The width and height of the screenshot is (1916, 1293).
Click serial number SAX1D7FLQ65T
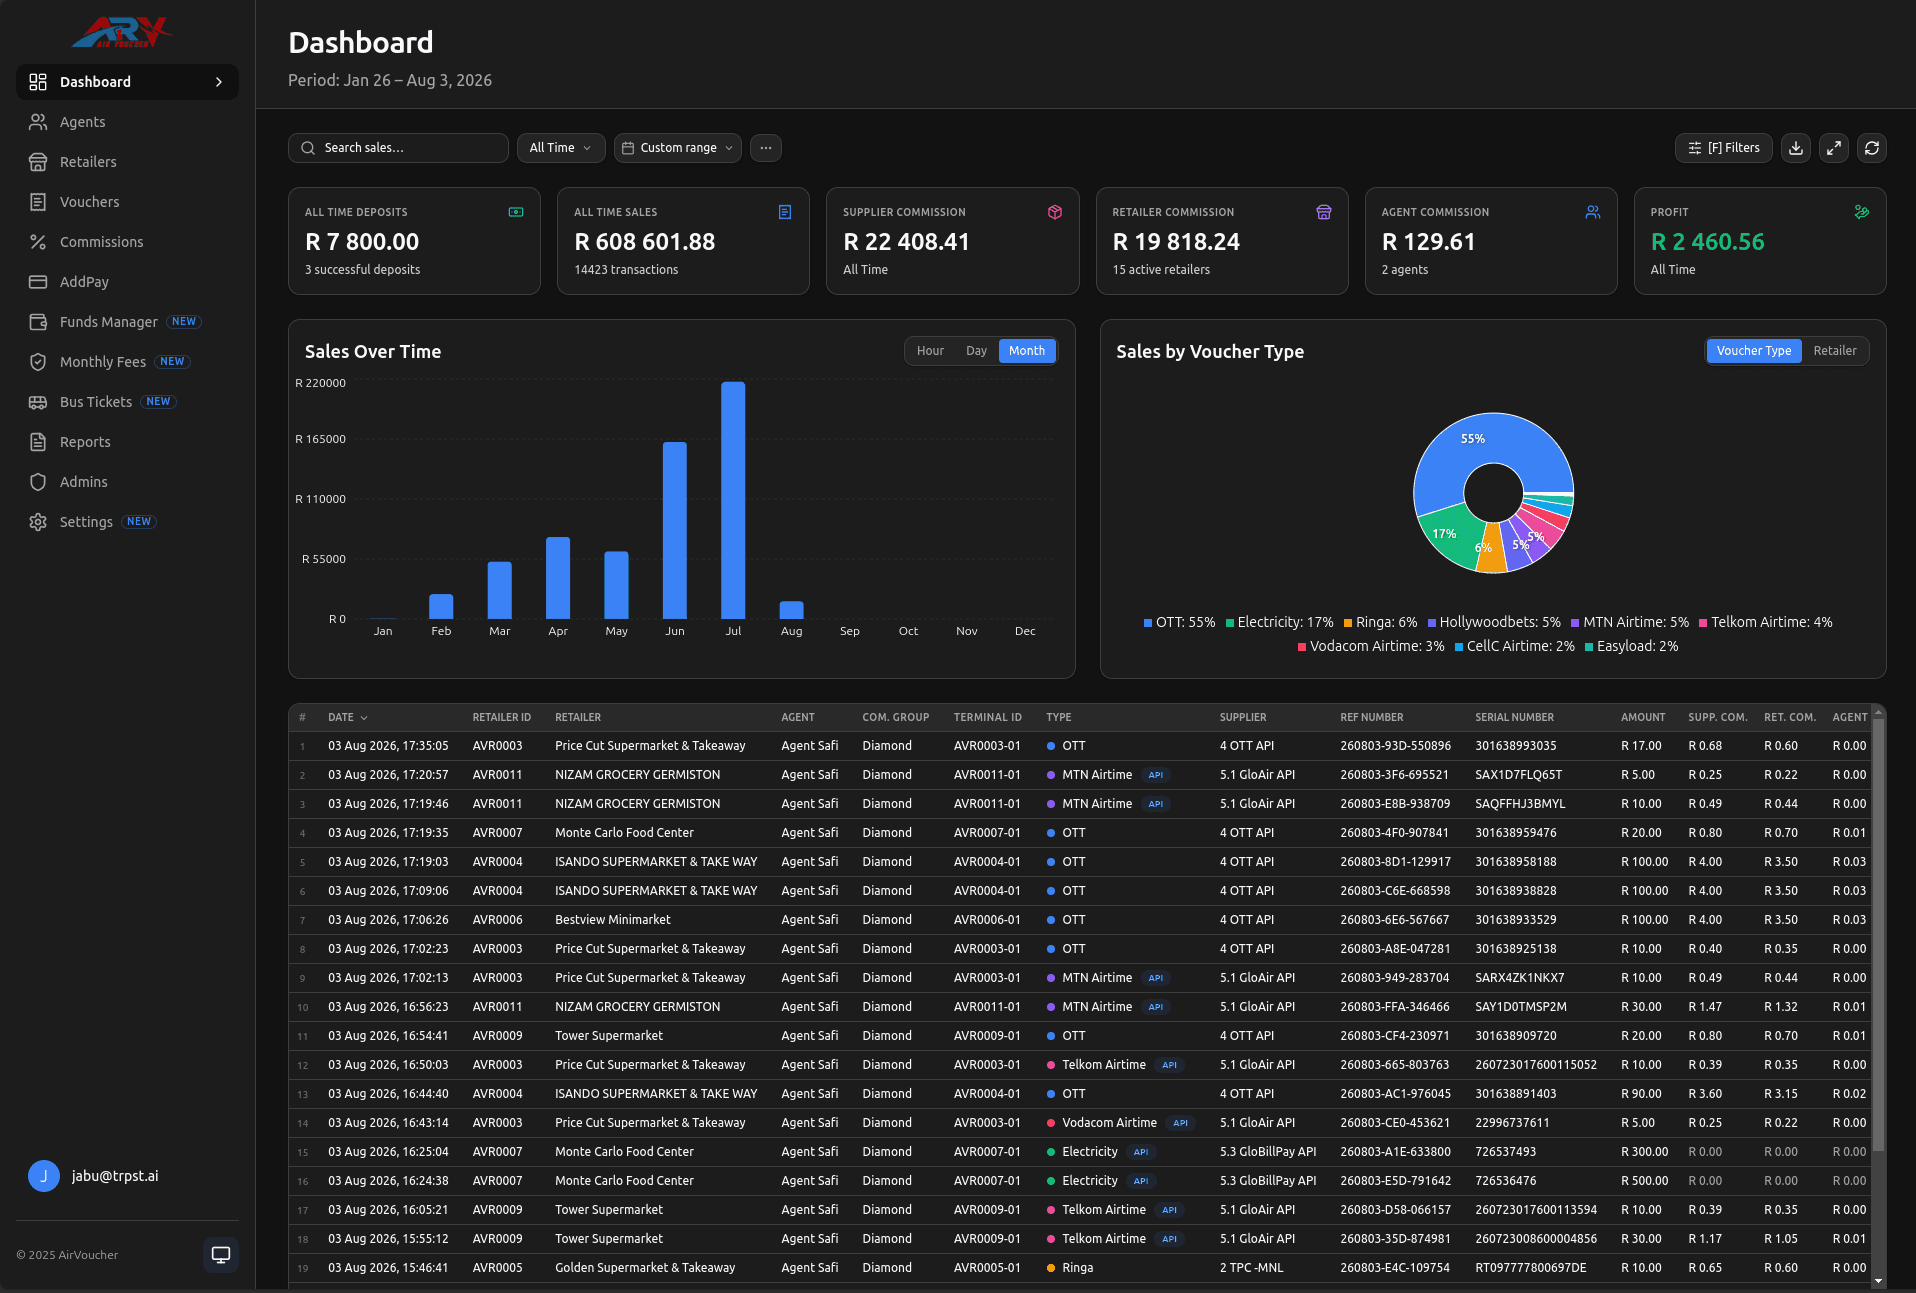click(x=1518, y=775)
